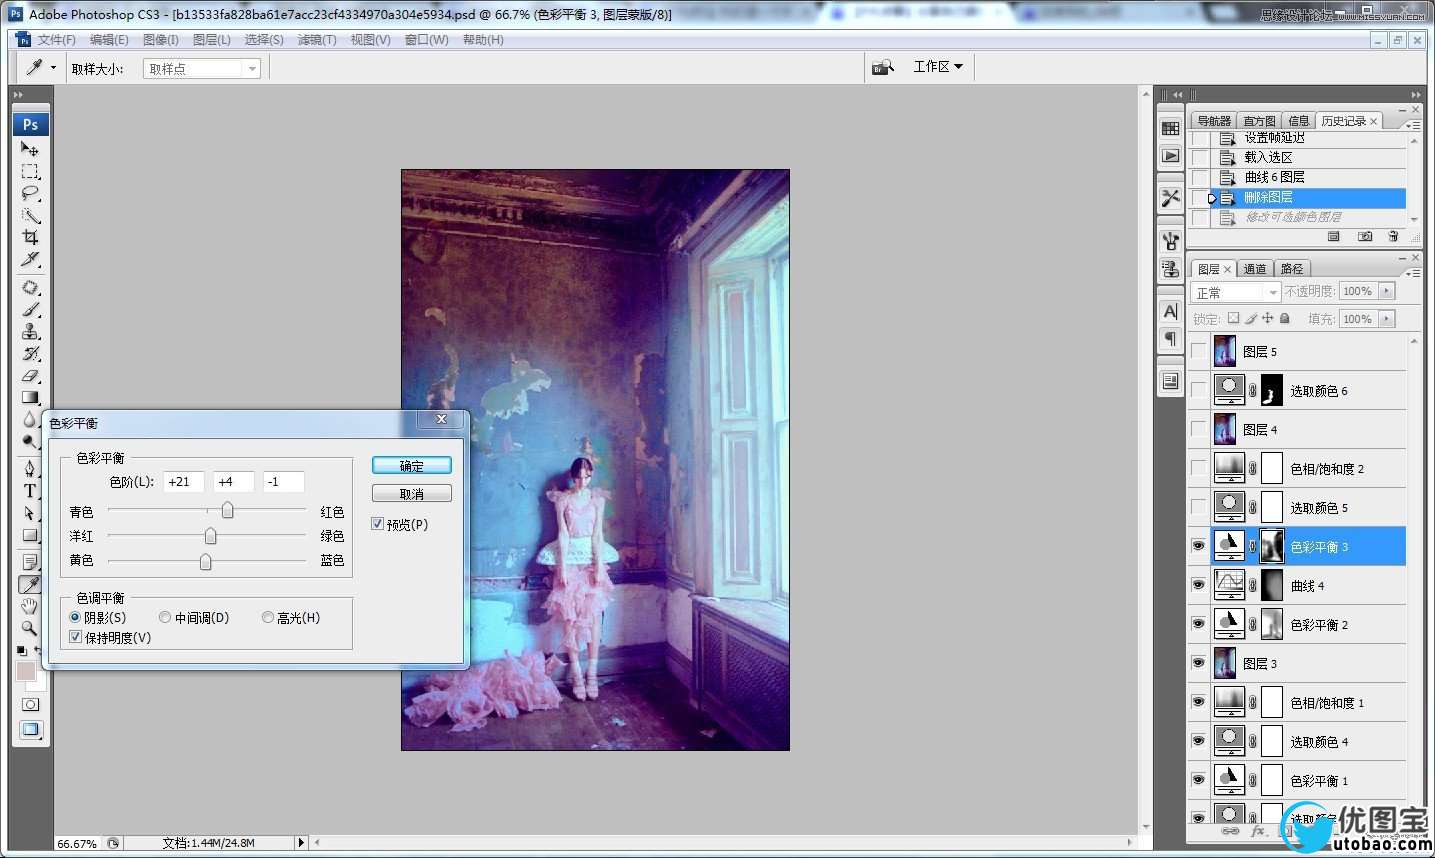
Task: Select the History Brush tool
Action: point(30,354)
